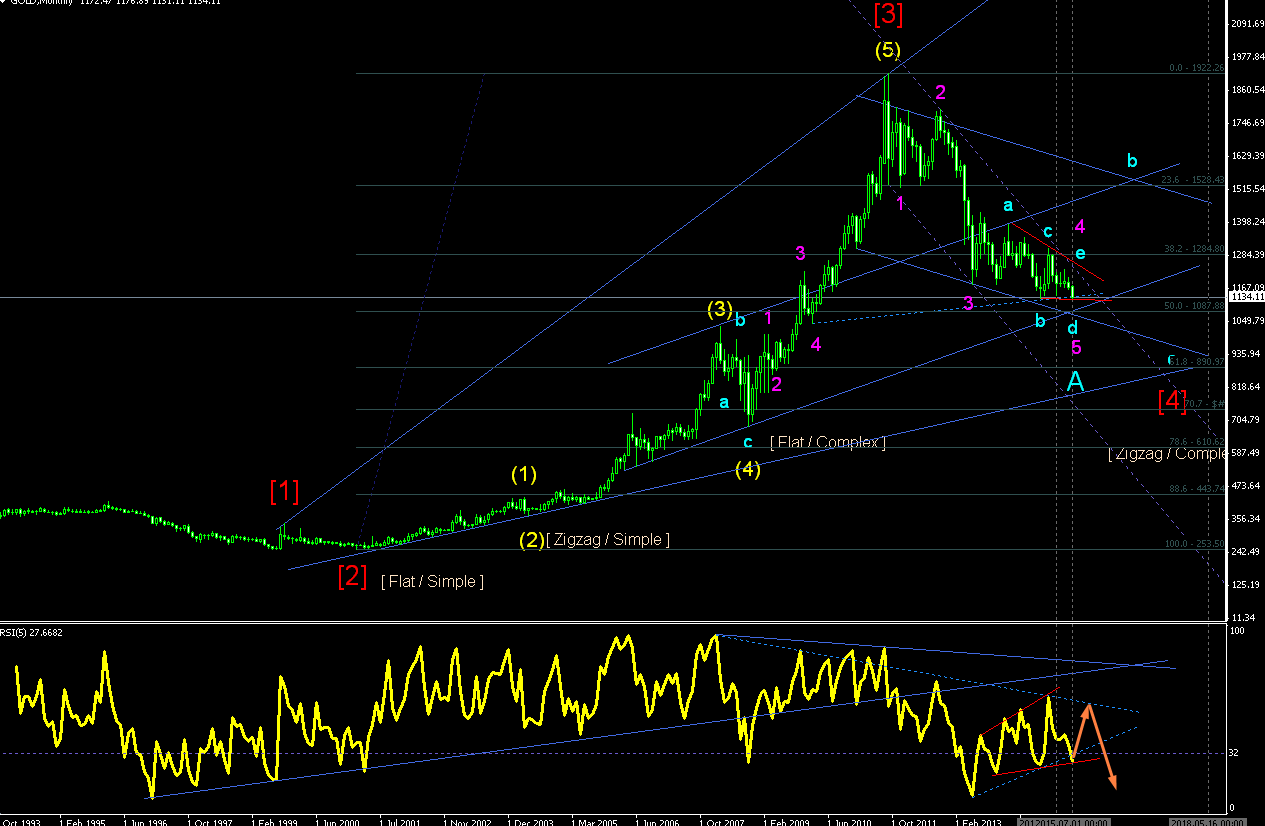Click the magenta 5 wave label

tap(1076, 348)
